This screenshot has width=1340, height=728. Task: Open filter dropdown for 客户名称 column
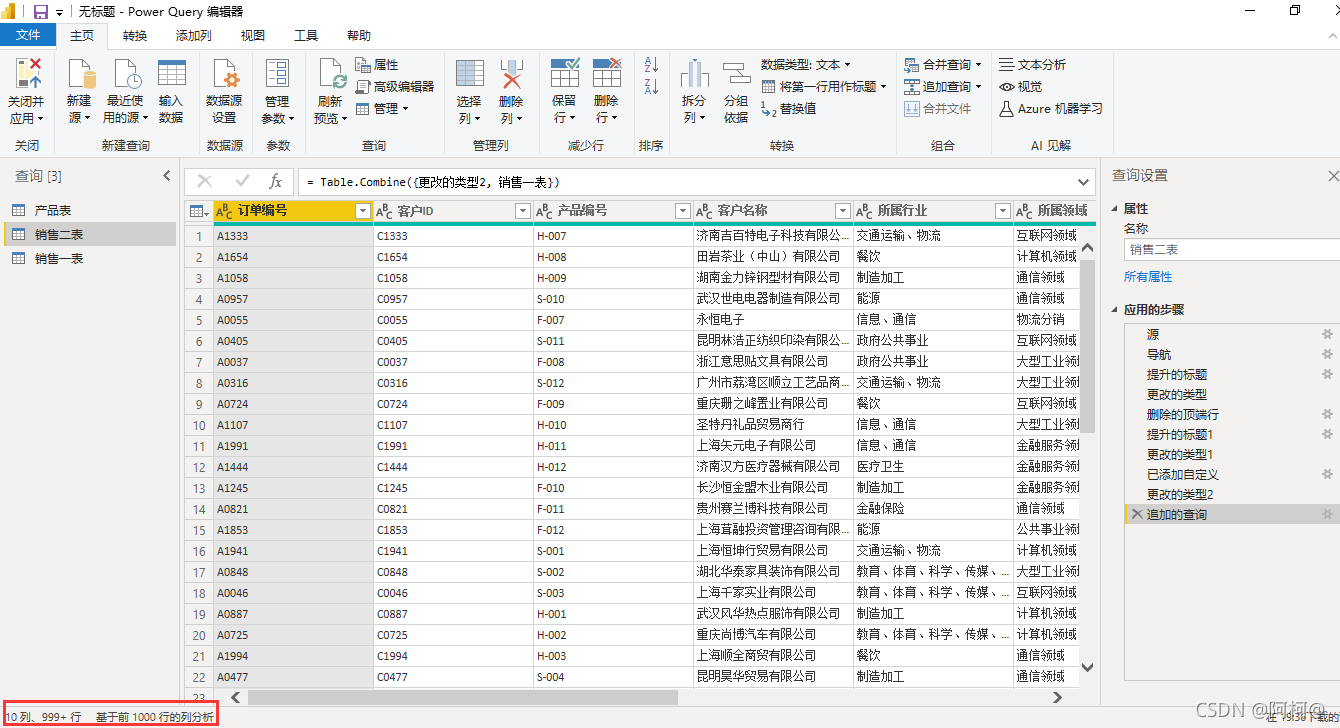pyautogui.click(x=842, y=211)
